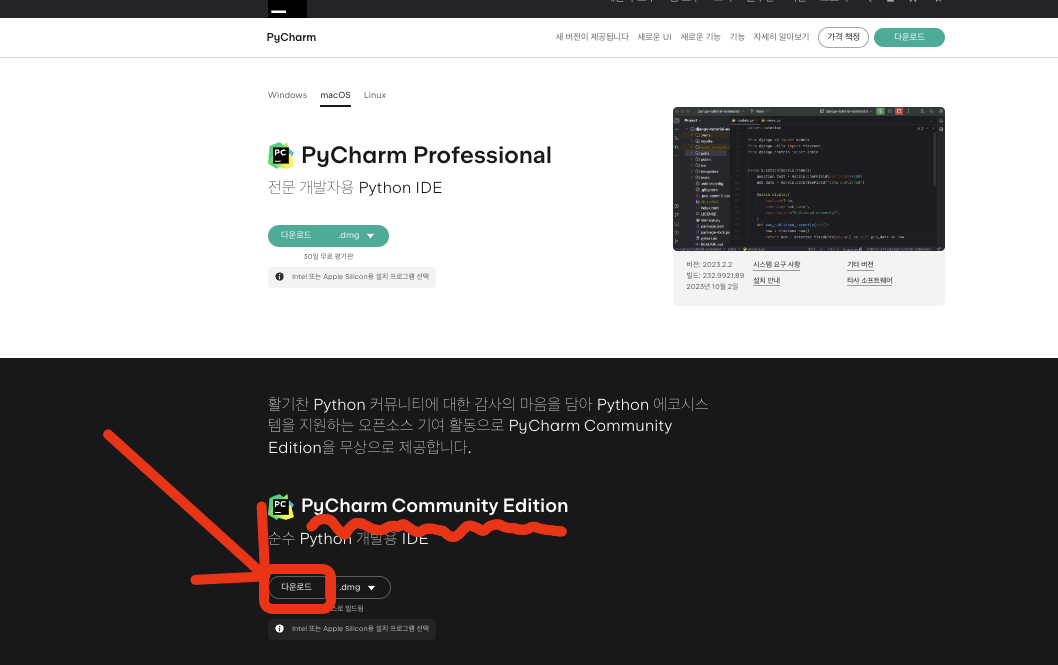
Task: Open the '타사 소프트웨어' link
Action: [870, 281]
